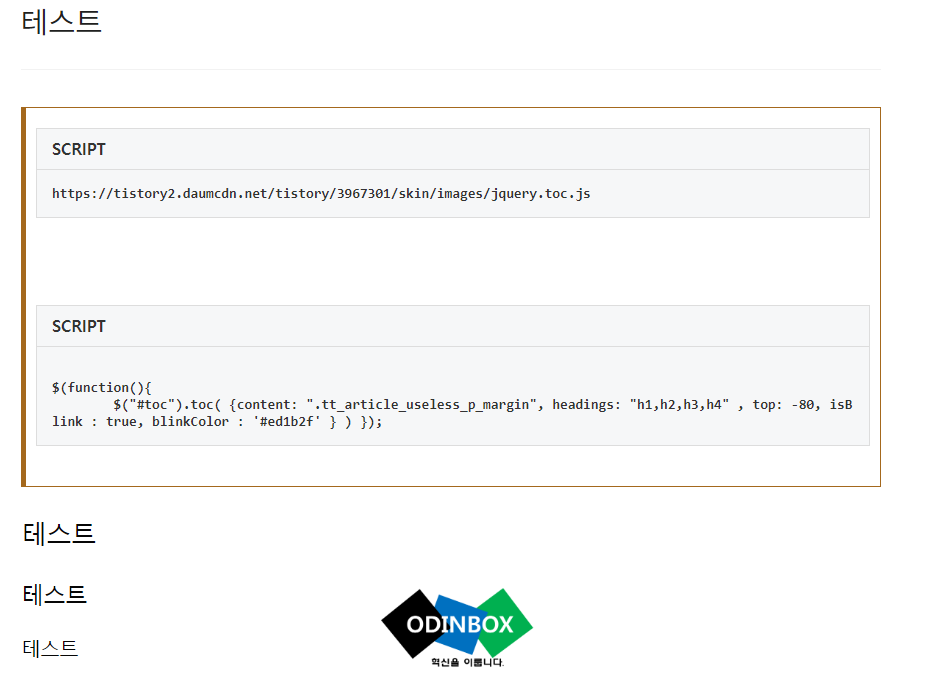Image resolution: width=925 pixels, height=690 pixels.
Task: Click the code line containing $("#toc").toc(
Action: [x=483, y=405]
